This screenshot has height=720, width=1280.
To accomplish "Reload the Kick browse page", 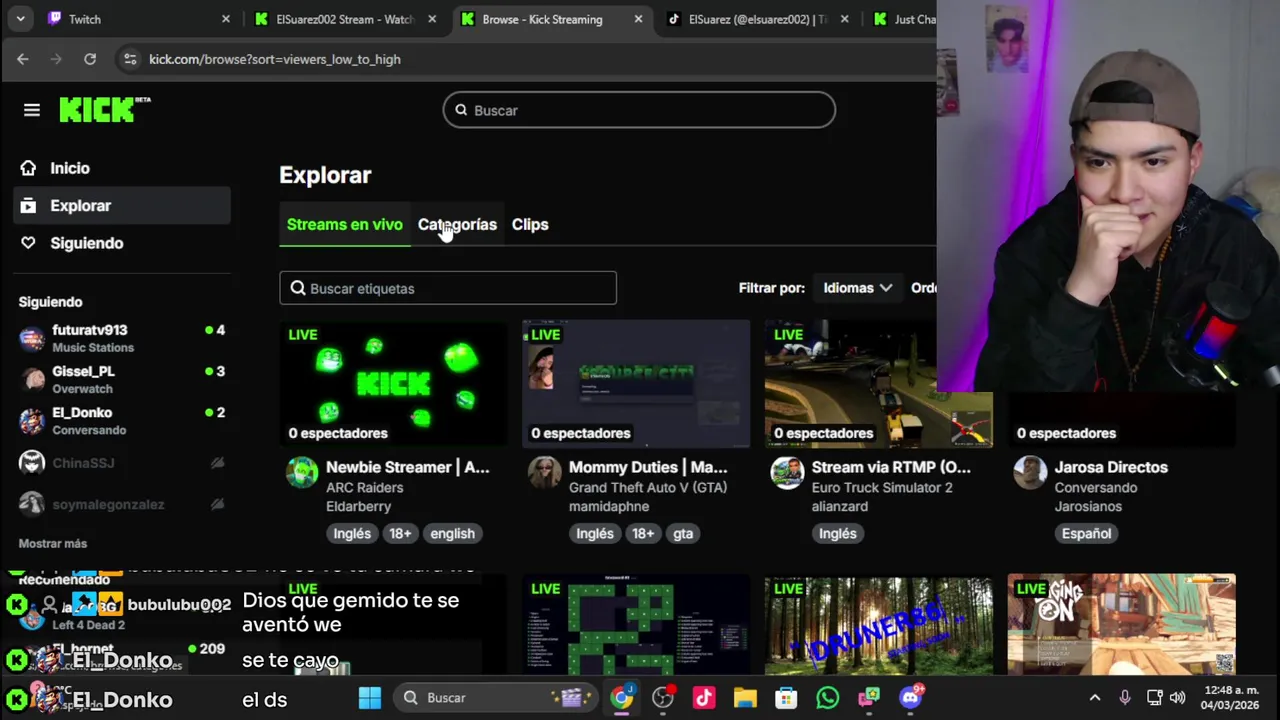I will tap(90, 59).
